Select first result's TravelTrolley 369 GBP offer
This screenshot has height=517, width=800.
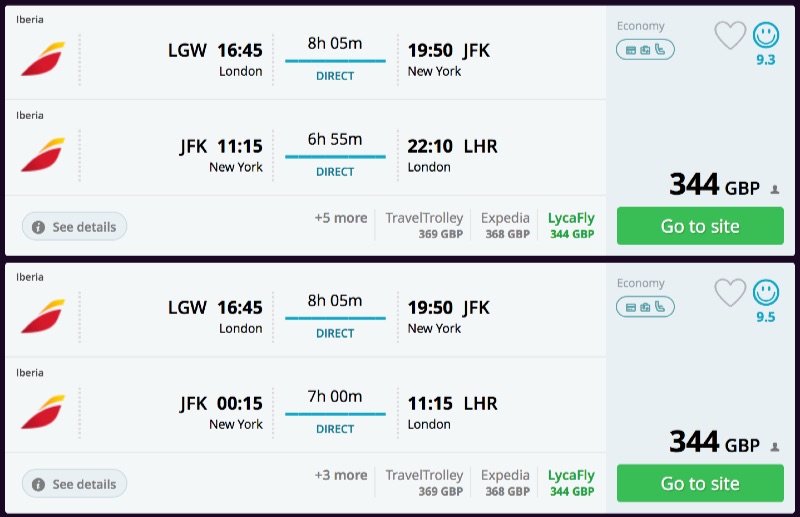coord(424,225)
